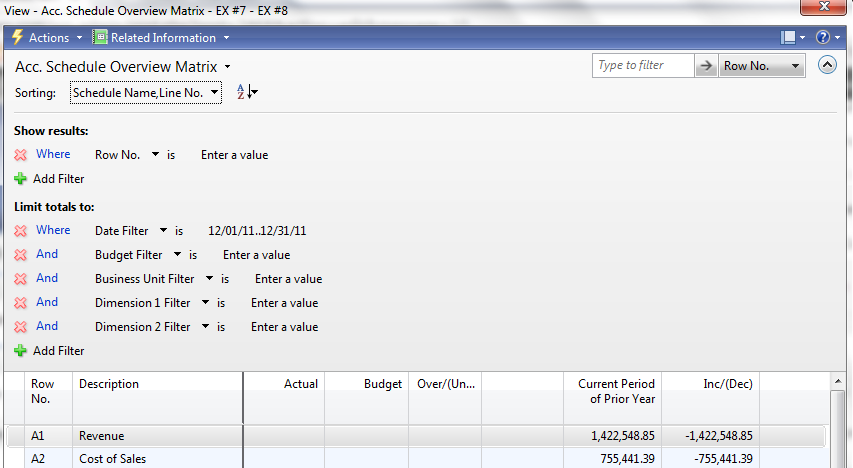
Task: Delete the Date Filter red X
Action: [20, 231]
